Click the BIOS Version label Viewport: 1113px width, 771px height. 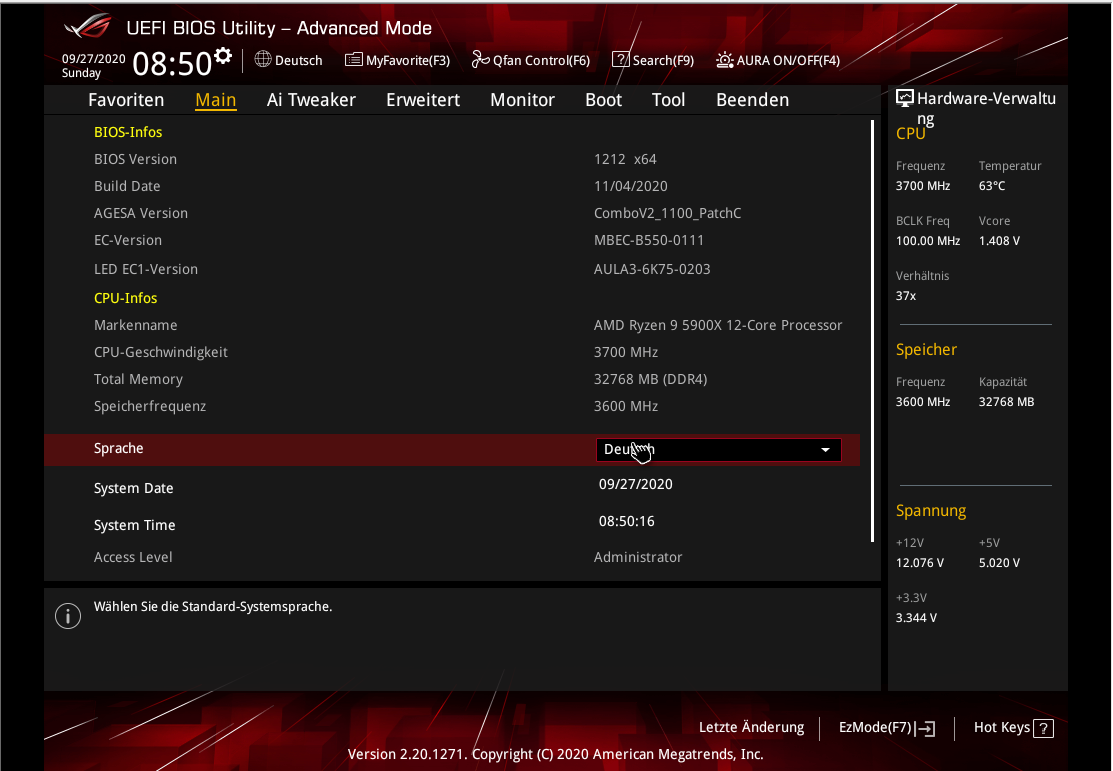[136, 159]
